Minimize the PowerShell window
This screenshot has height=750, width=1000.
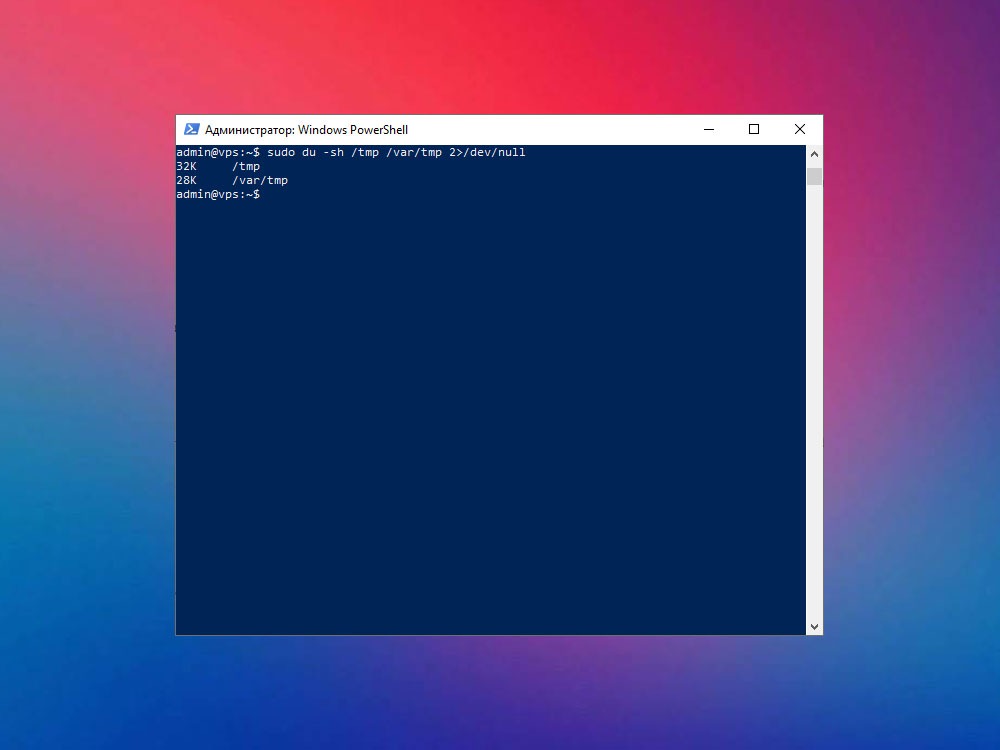709,129
